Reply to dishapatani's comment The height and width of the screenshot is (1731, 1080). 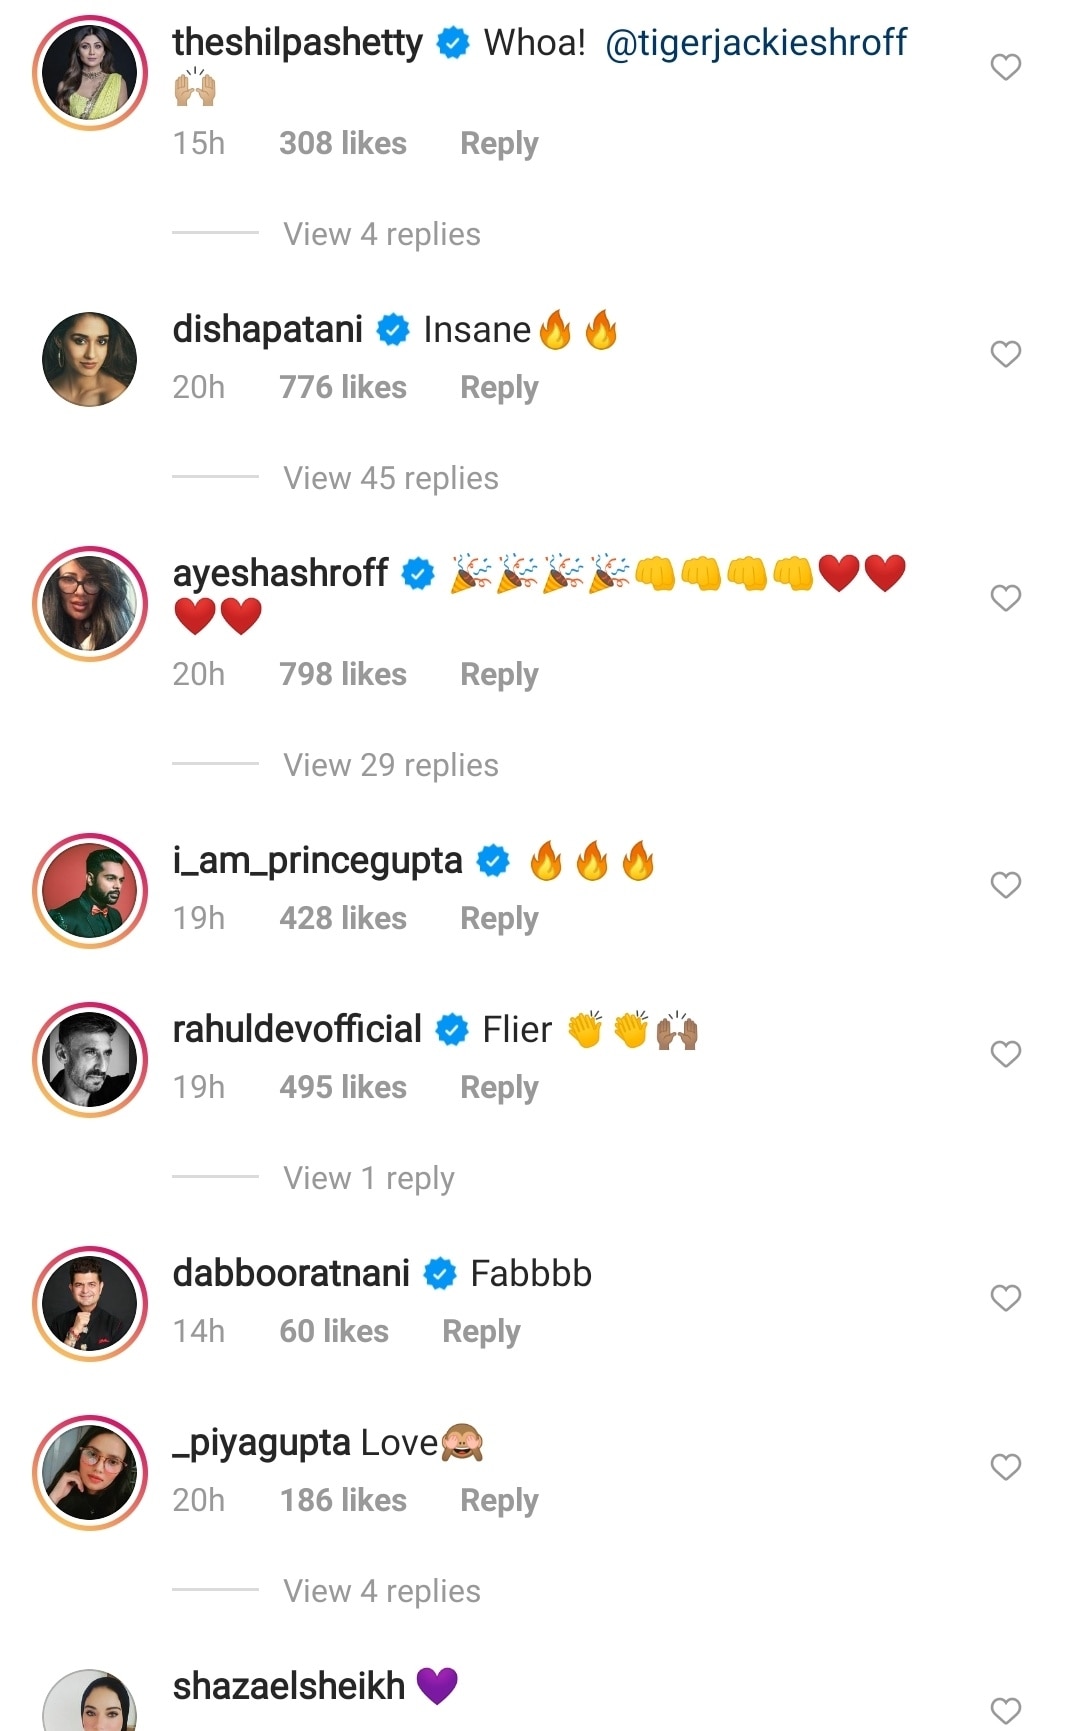[499, 388]
